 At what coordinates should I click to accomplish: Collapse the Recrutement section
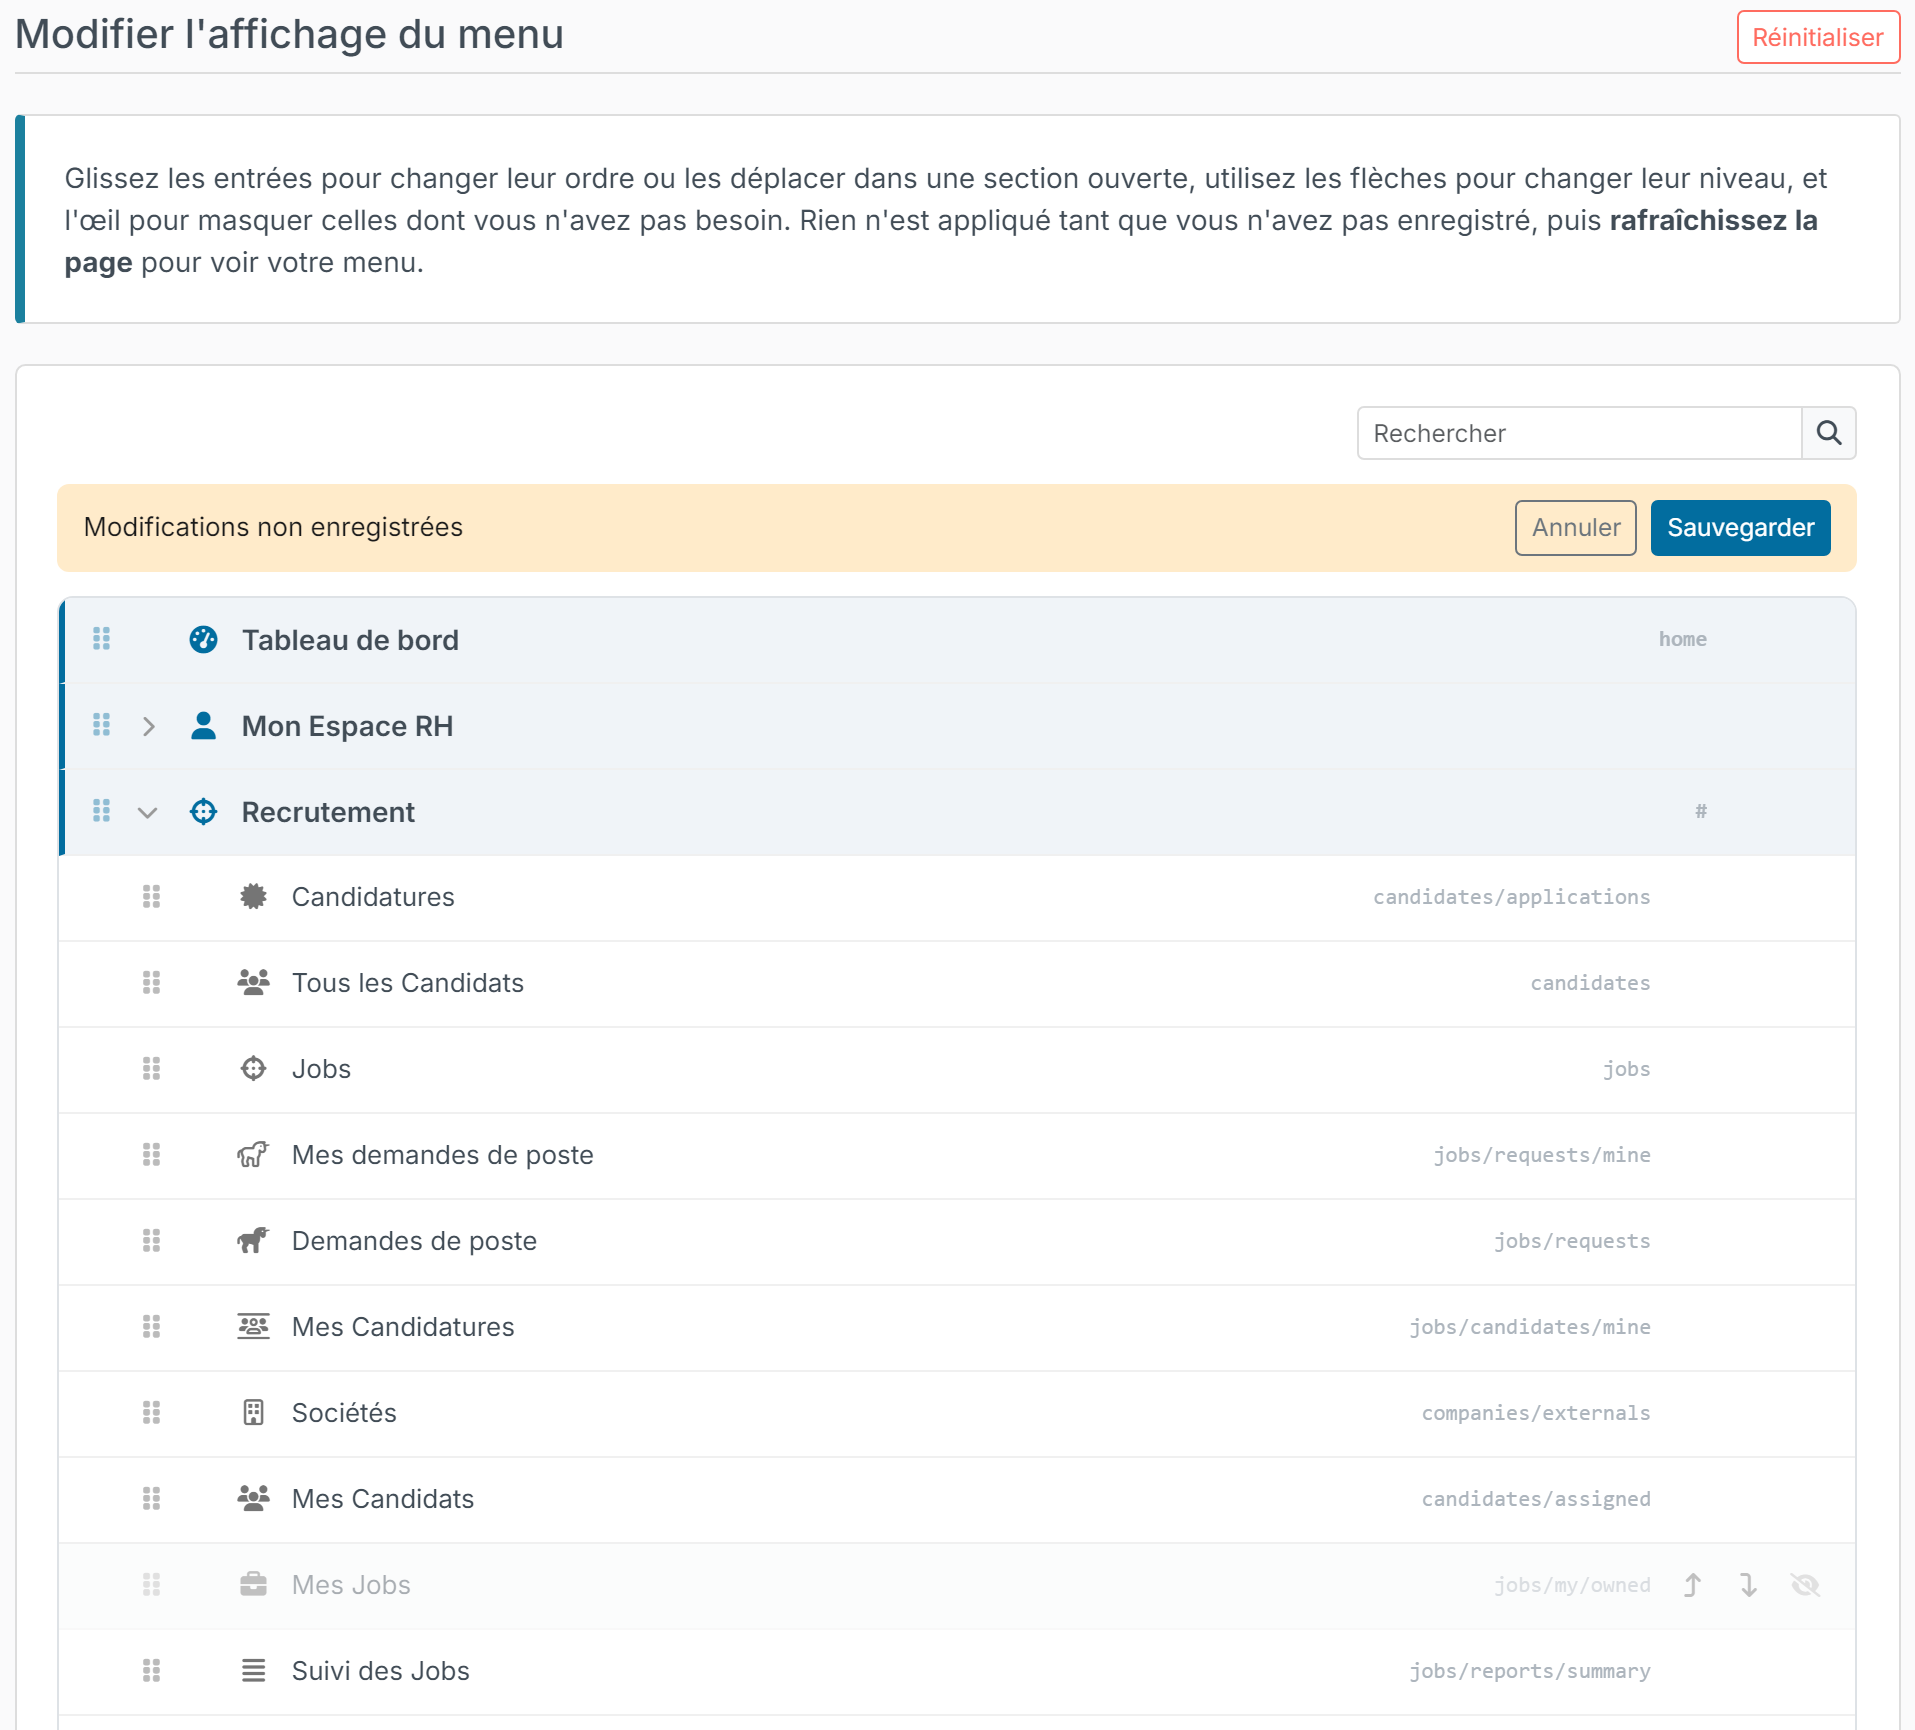pyautogui.click(x=148, y=812)
